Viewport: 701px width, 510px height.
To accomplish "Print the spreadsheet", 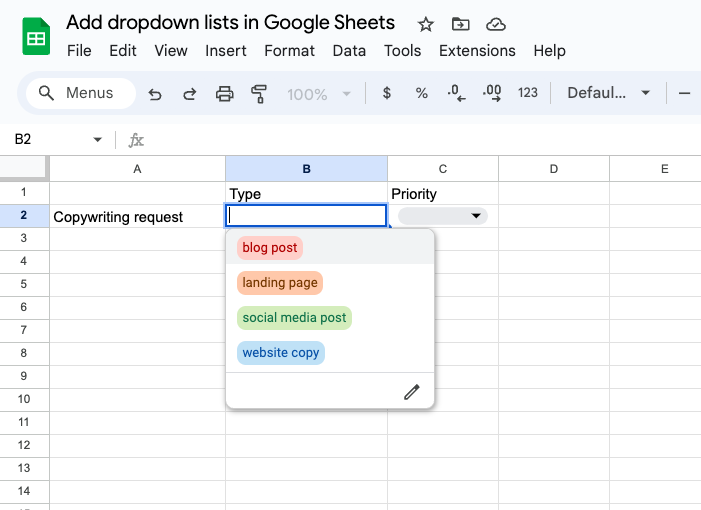I will tap(224, 94).
